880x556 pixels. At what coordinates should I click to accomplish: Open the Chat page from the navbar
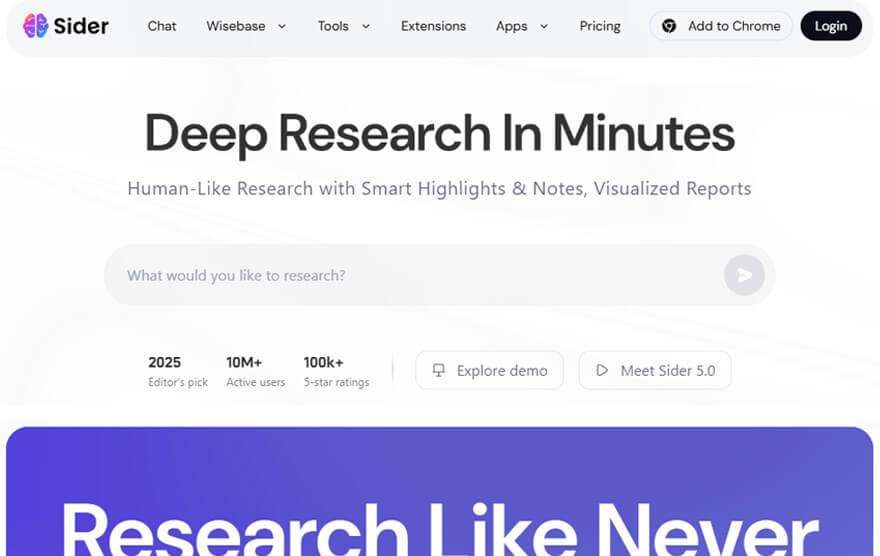point(162,26)
